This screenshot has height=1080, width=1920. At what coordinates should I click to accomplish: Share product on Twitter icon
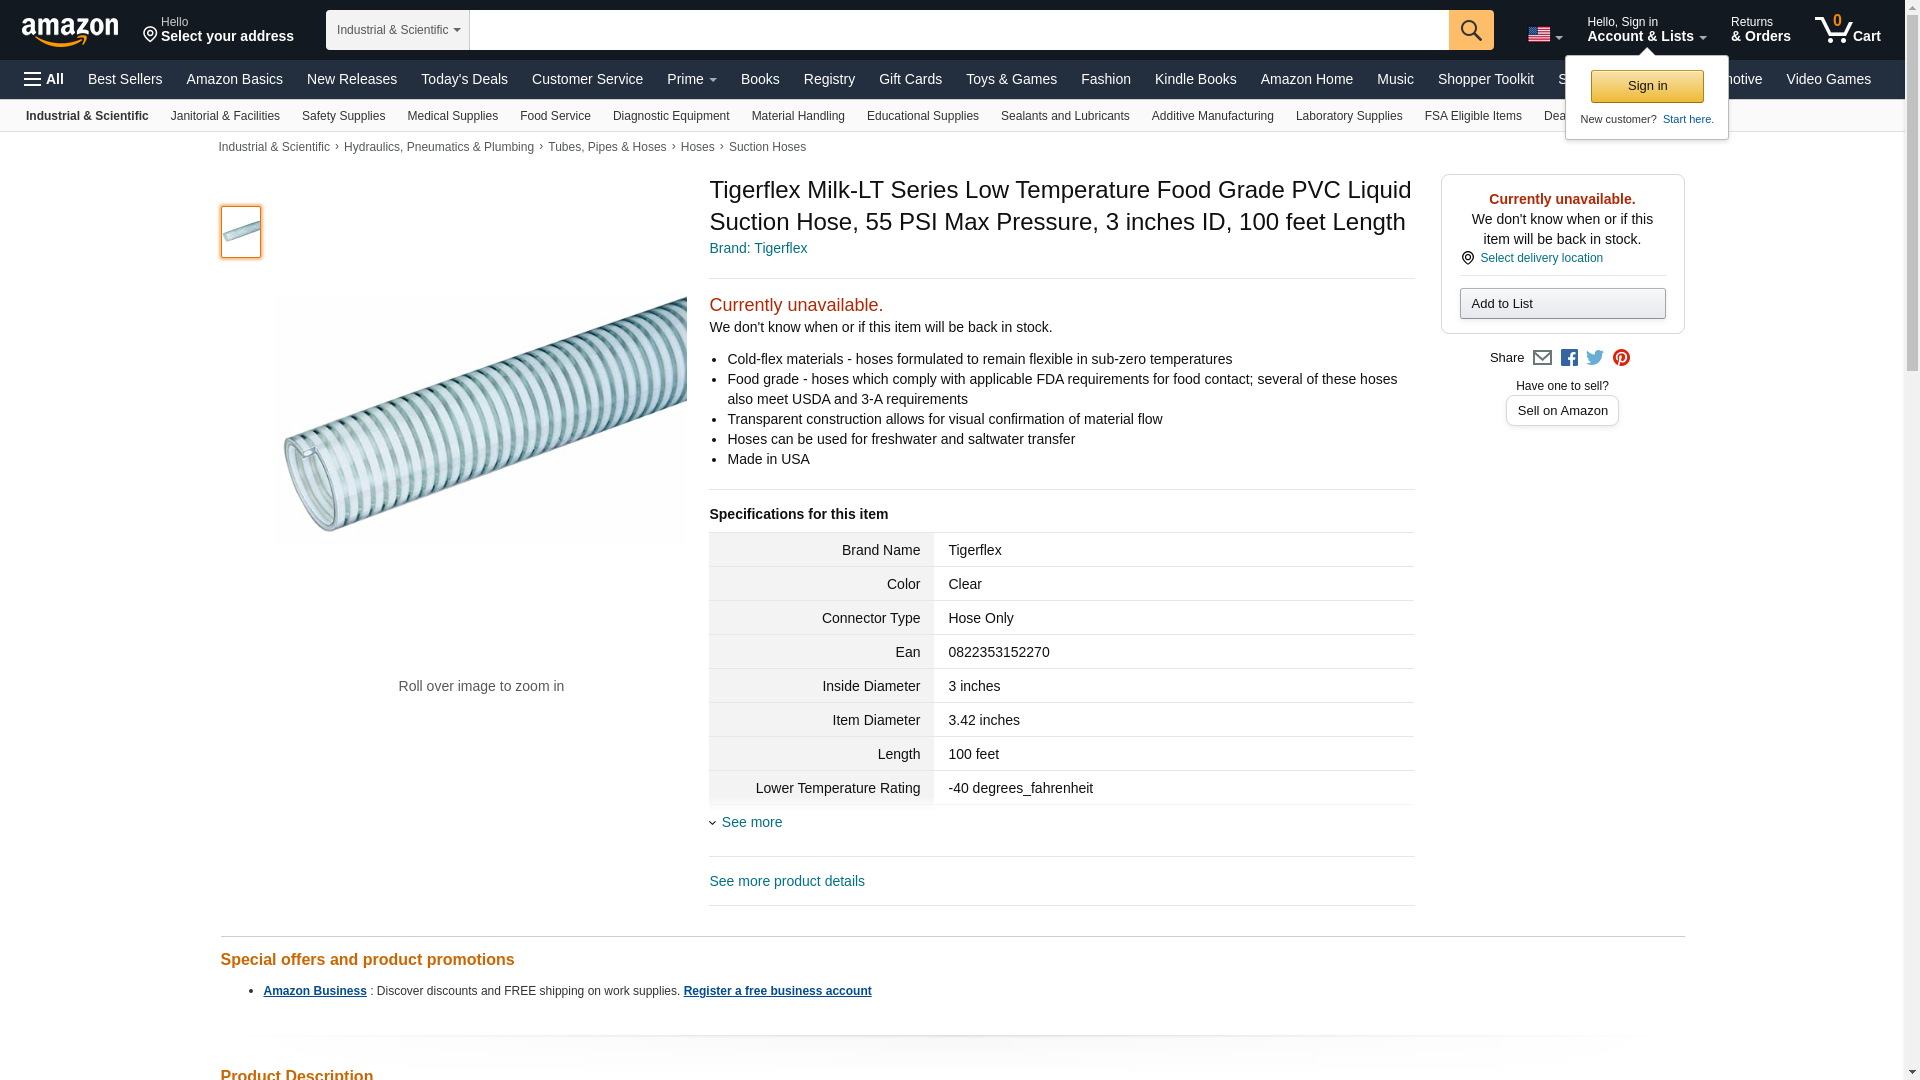(x=1595, y=358)
